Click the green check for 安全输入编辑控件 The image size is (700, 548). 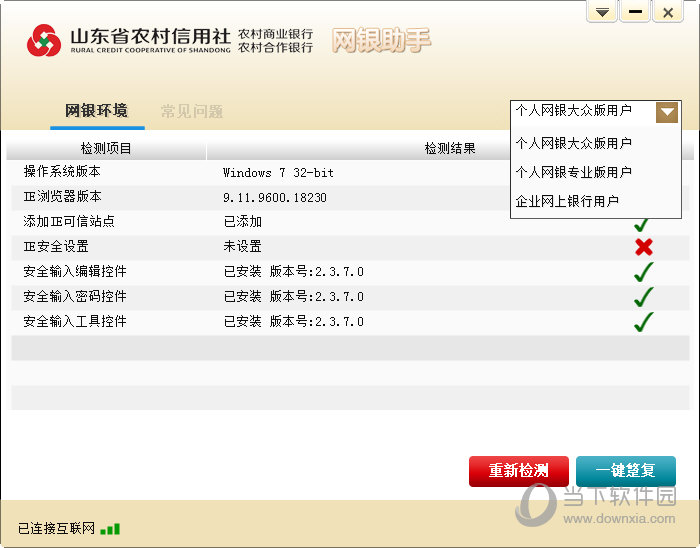644,271
